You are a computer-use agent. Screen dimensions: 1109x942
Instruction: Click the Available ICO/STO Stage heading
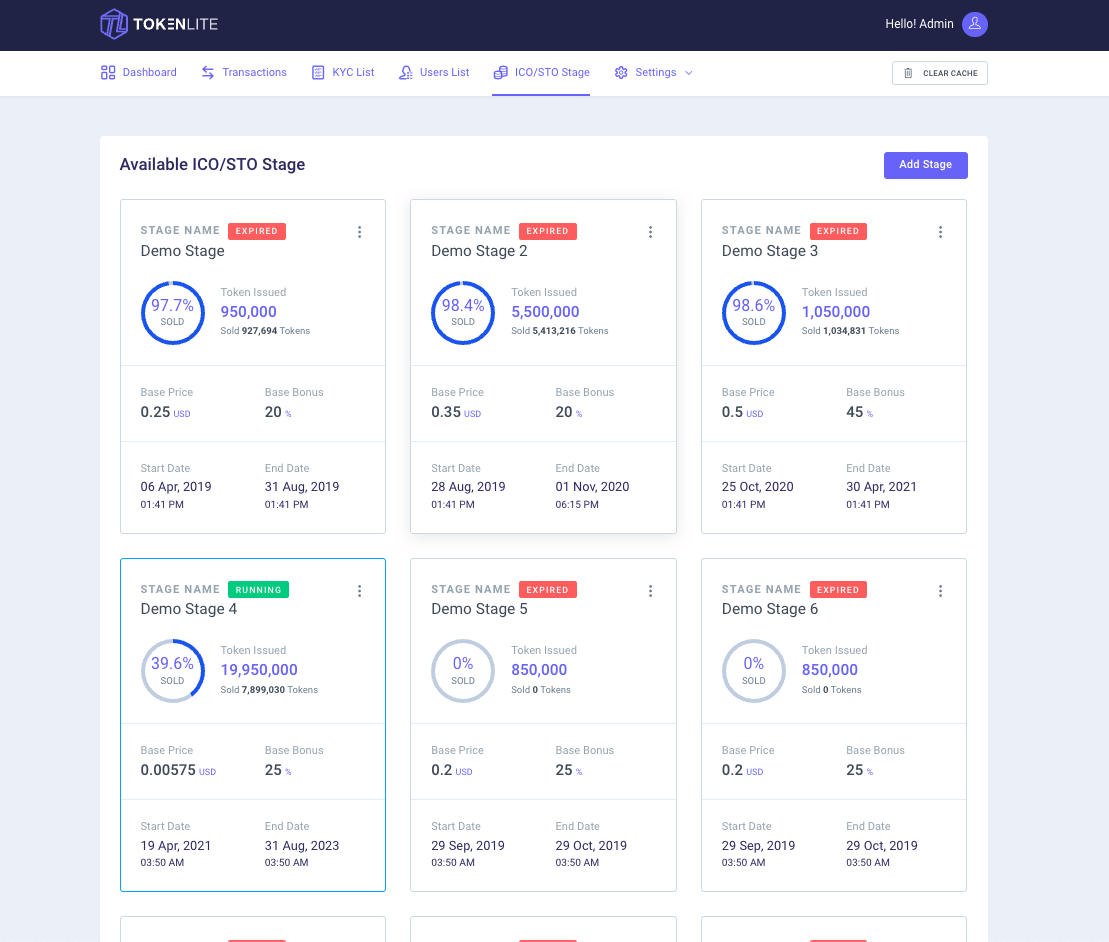[212, 165]
